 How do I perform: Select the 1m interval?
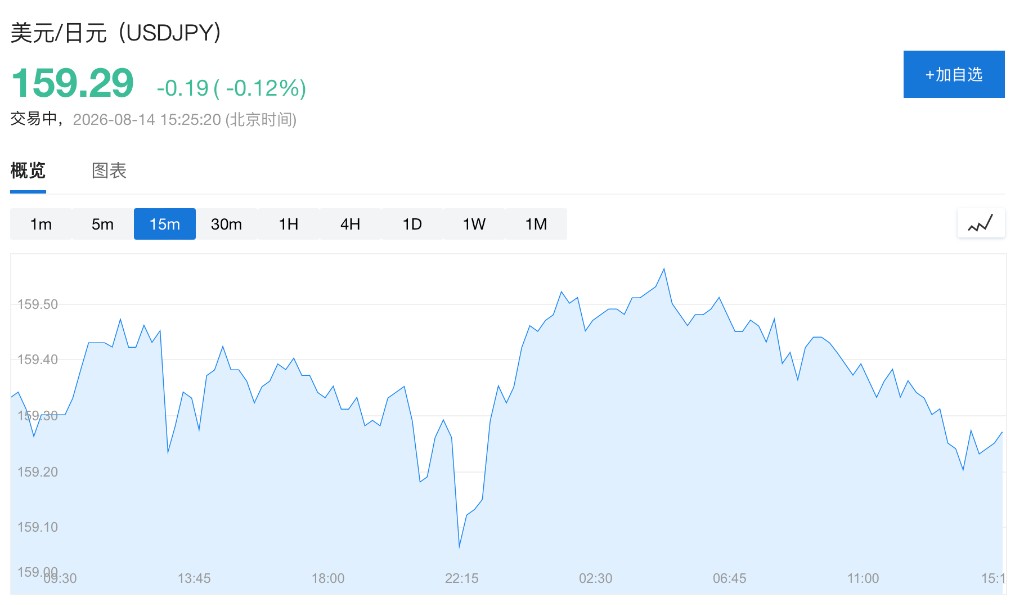pos(40,224)
